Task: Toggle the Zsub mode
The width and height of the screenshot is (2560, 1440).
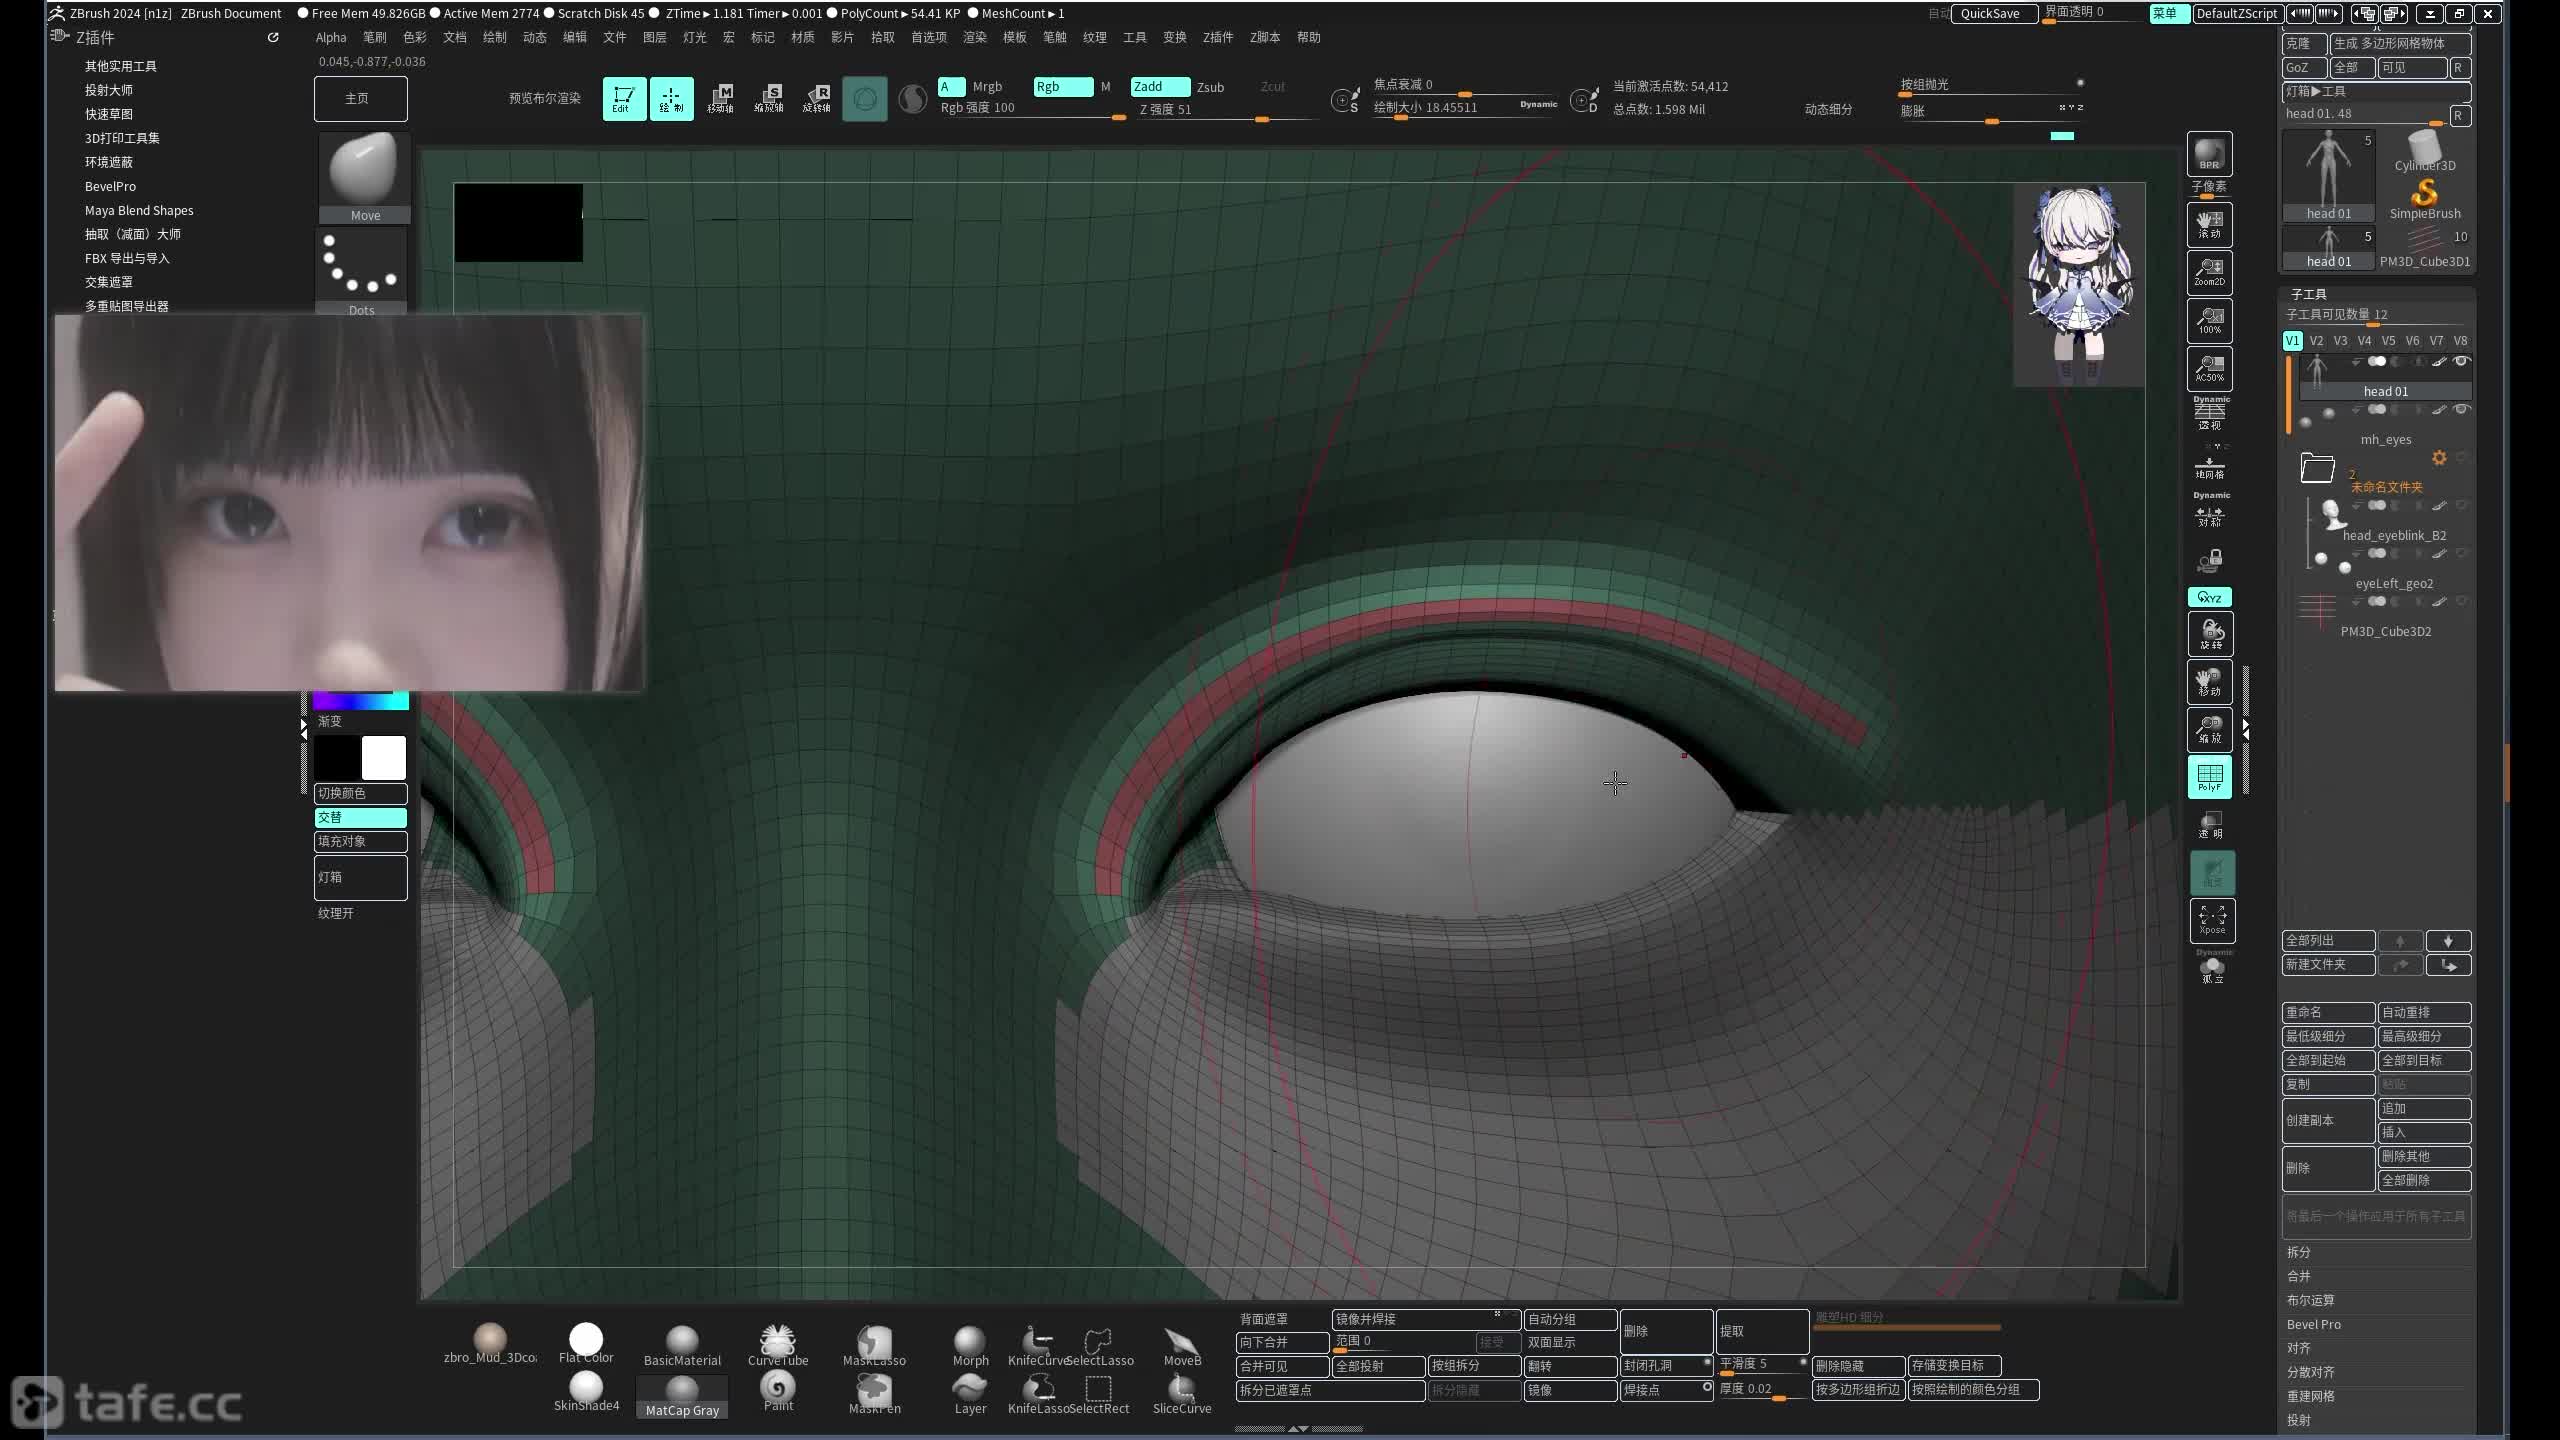Action: [1210, 87]
